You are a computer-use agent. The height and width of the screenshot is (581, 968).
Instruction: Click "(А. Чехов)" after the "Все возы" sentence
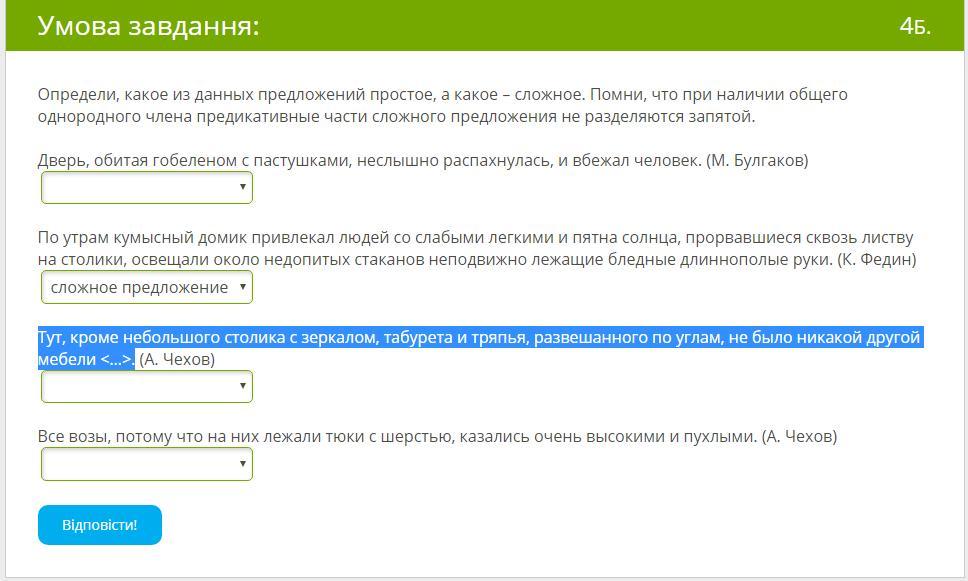pos(799,436)
